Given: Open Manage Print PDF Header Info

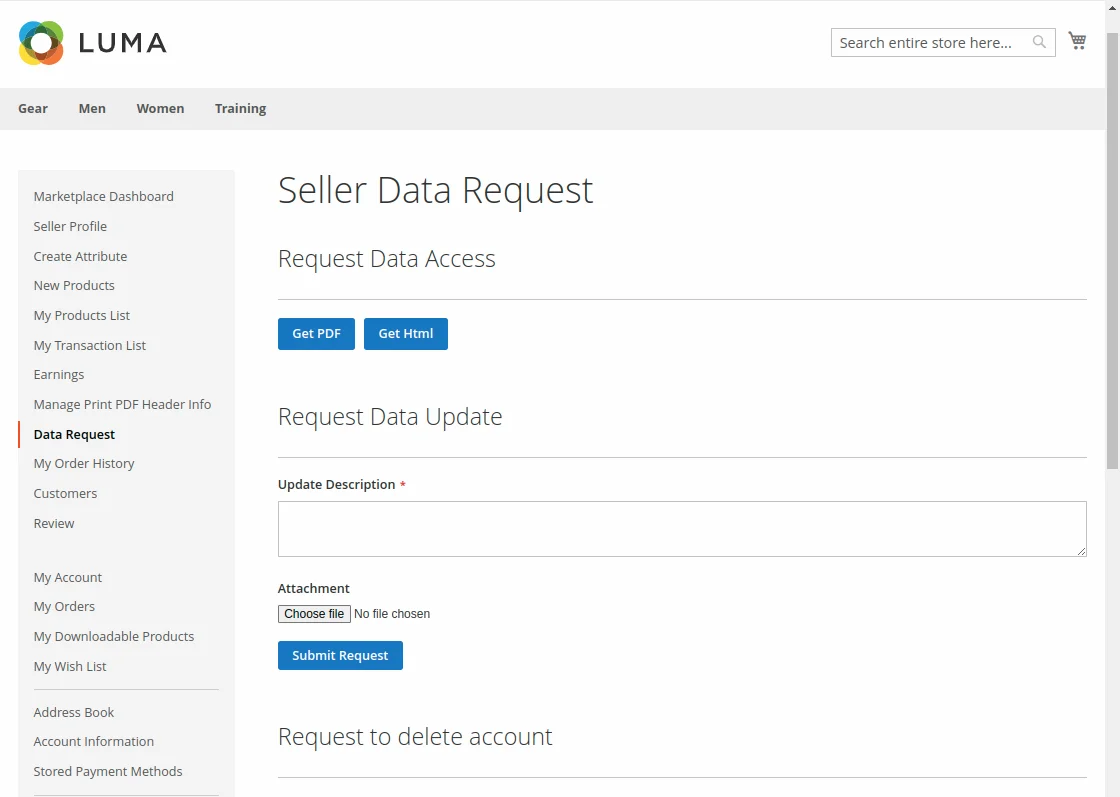Looking at the screenshot, I should pyautogui.click(x=122, y=404).
